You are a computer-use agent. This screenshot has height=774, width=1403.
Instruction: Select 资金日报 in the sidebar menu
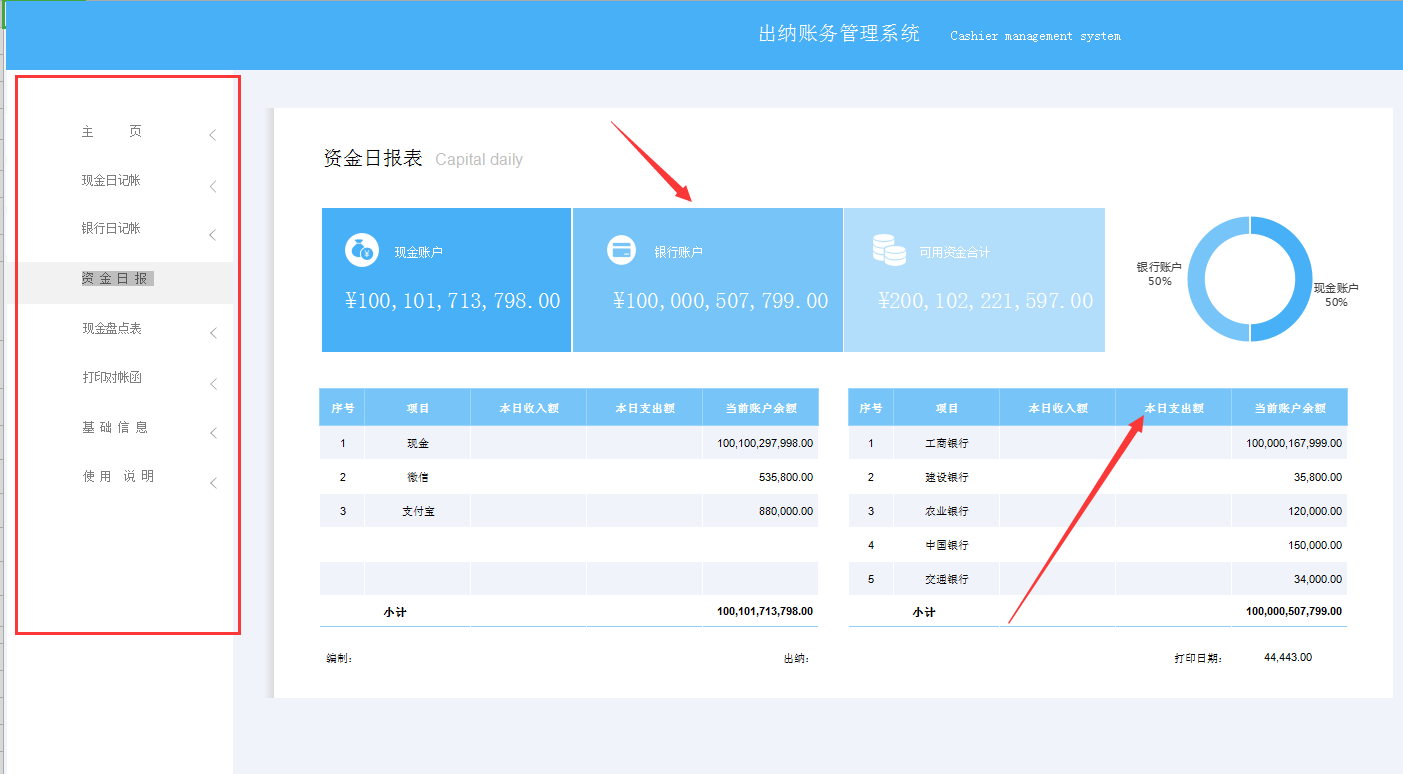[x=117, y=277]
